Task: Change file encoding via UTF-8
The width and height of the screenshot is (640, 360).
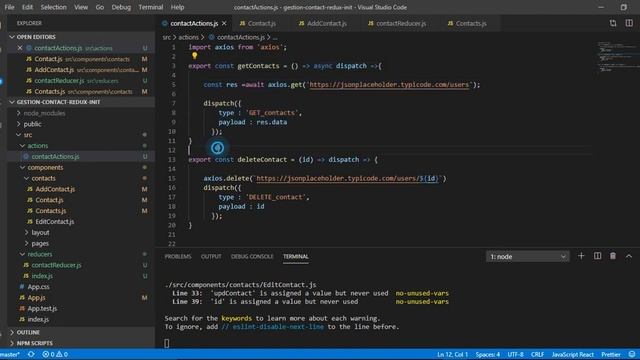Action: pyautogui.click(x=516, y=354)
